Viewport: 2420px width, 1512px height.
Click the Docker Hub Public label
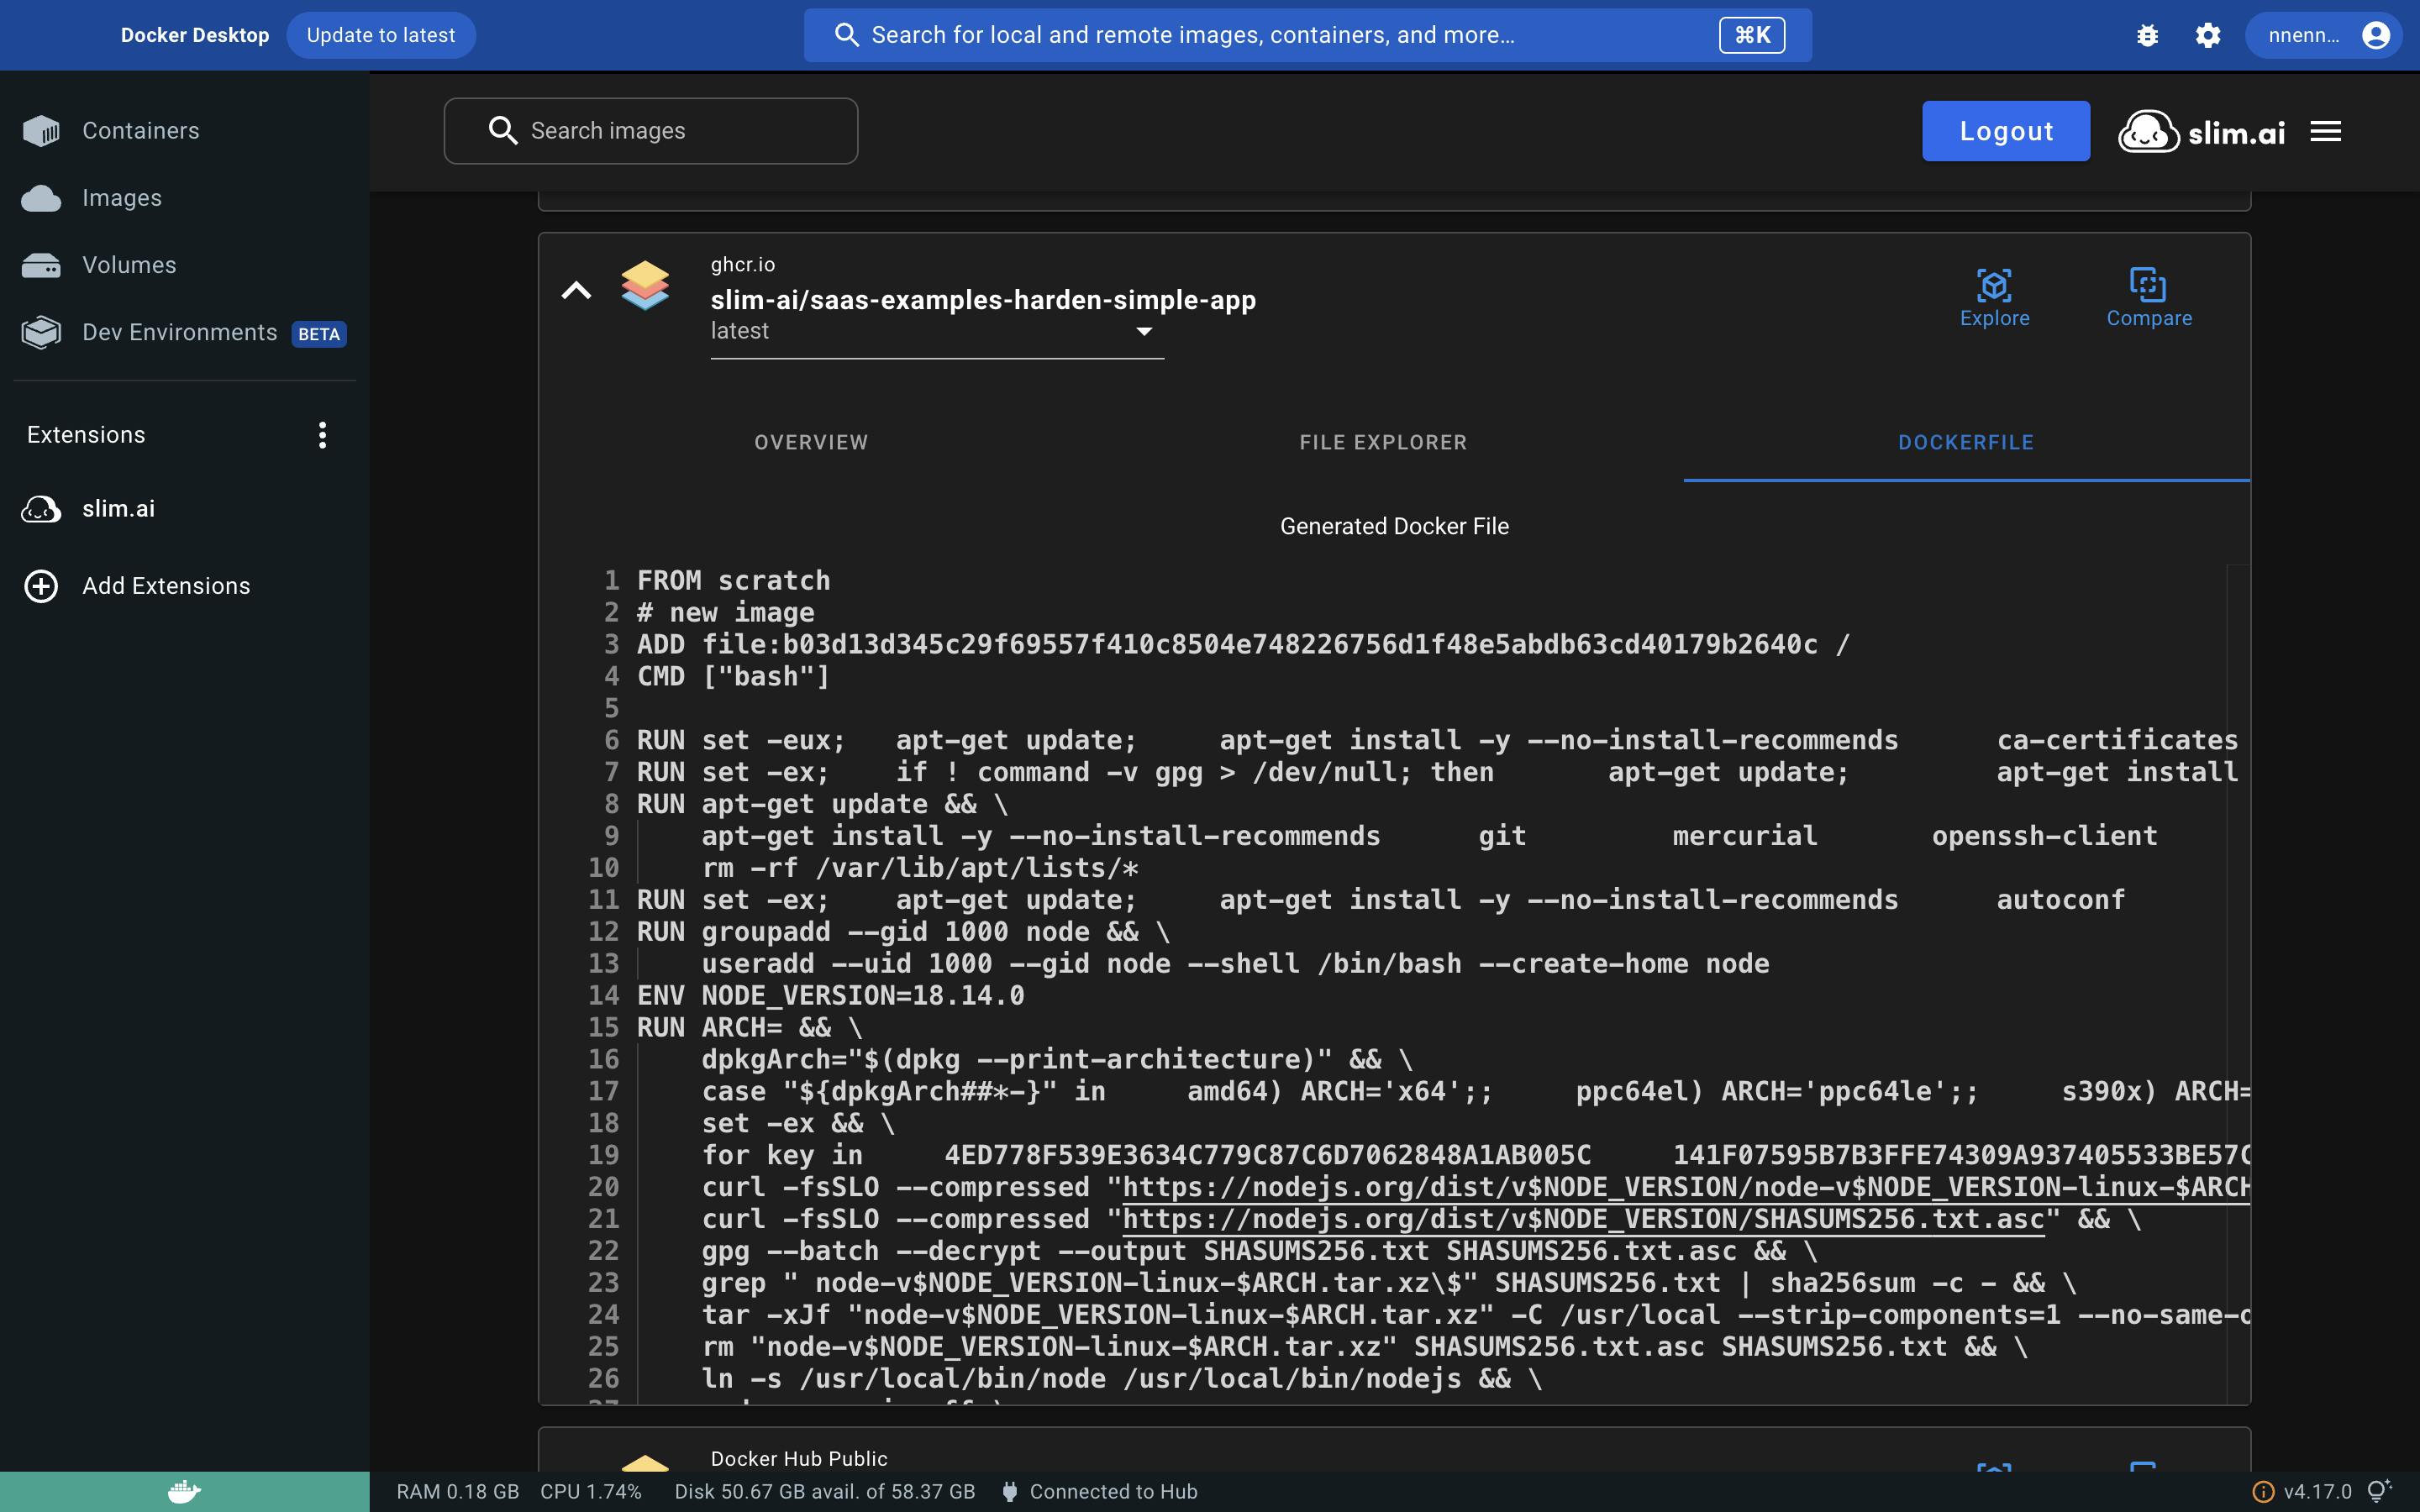pos(799,1459)
